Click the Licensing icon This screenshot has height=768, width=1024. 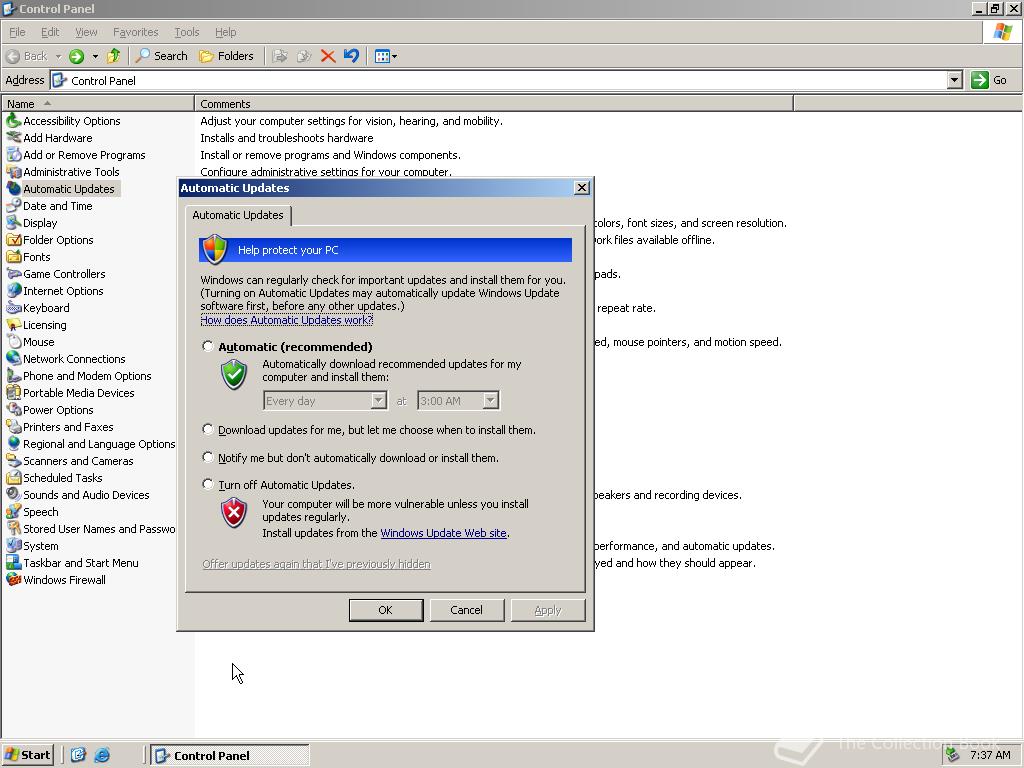click(13, 325)
